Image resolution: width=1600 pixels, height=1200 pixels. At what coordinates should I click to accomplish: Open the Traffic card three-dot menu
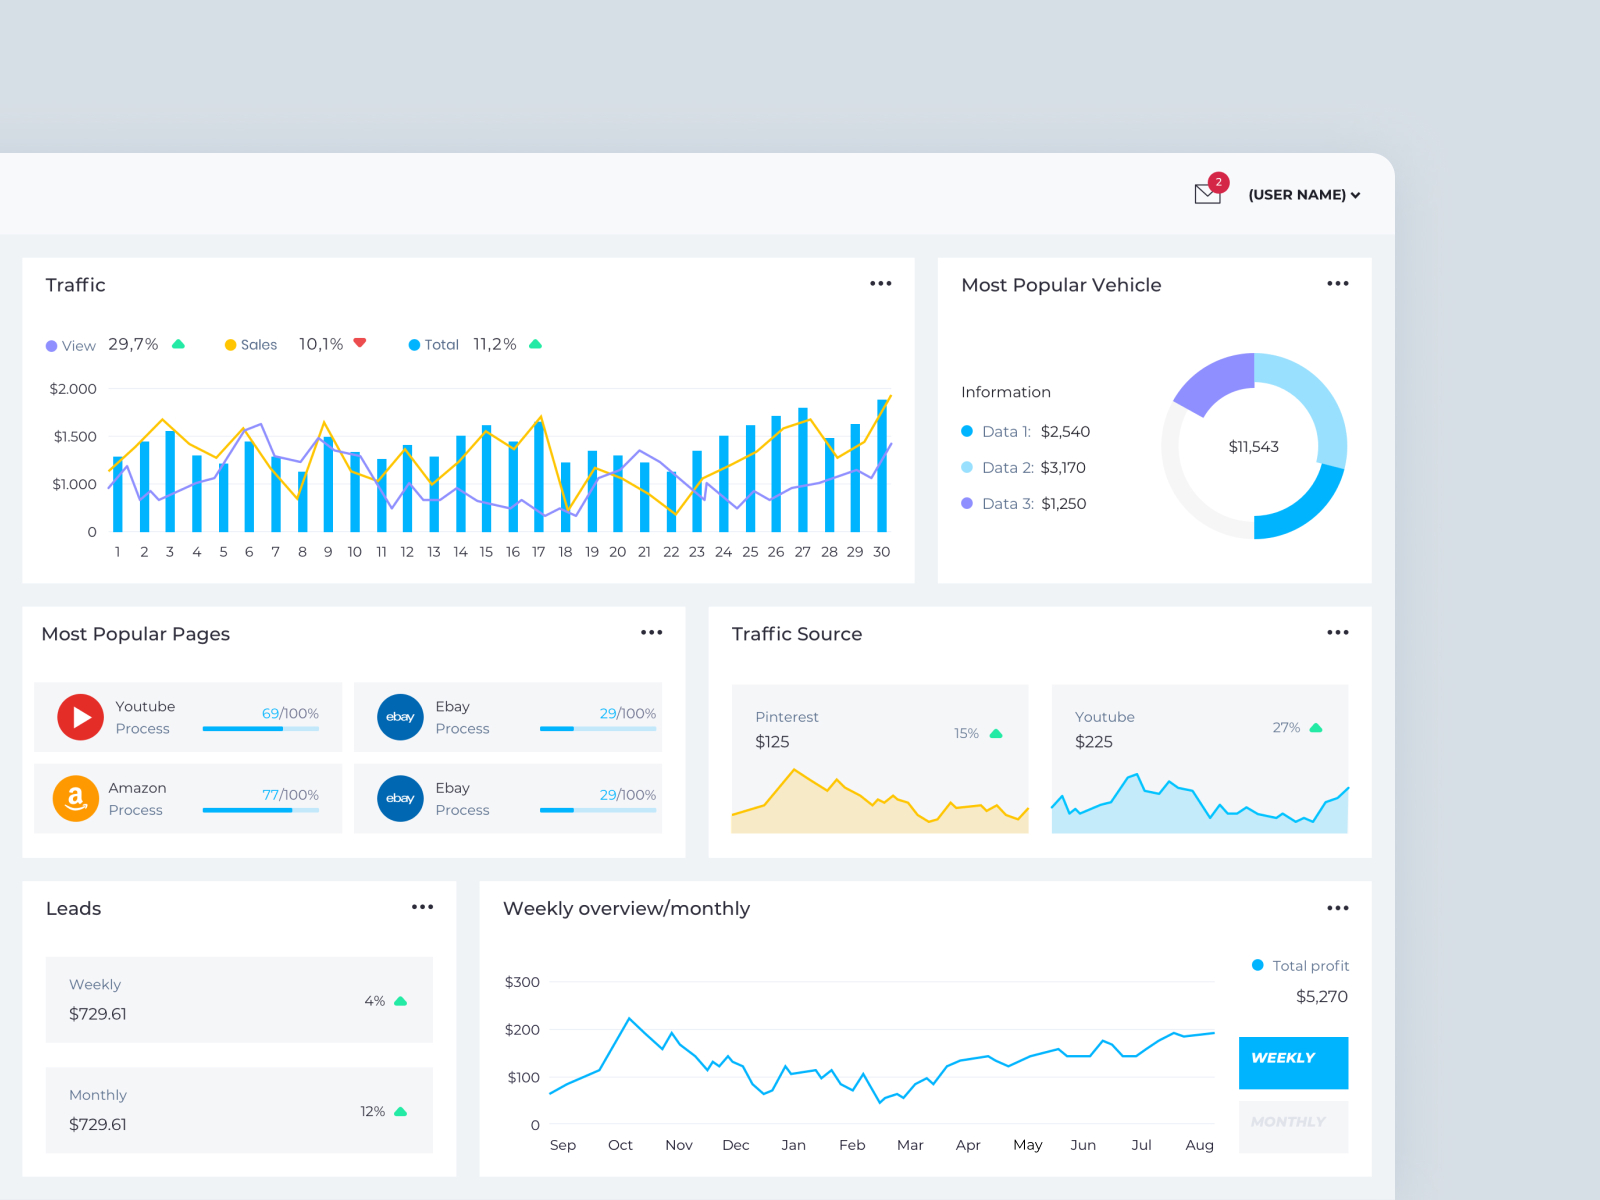(880, 284)
